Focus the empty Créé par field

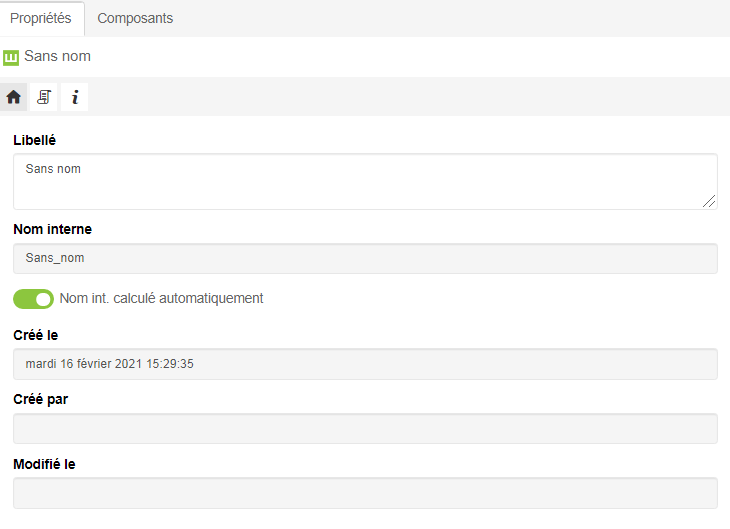click(365, 429)
